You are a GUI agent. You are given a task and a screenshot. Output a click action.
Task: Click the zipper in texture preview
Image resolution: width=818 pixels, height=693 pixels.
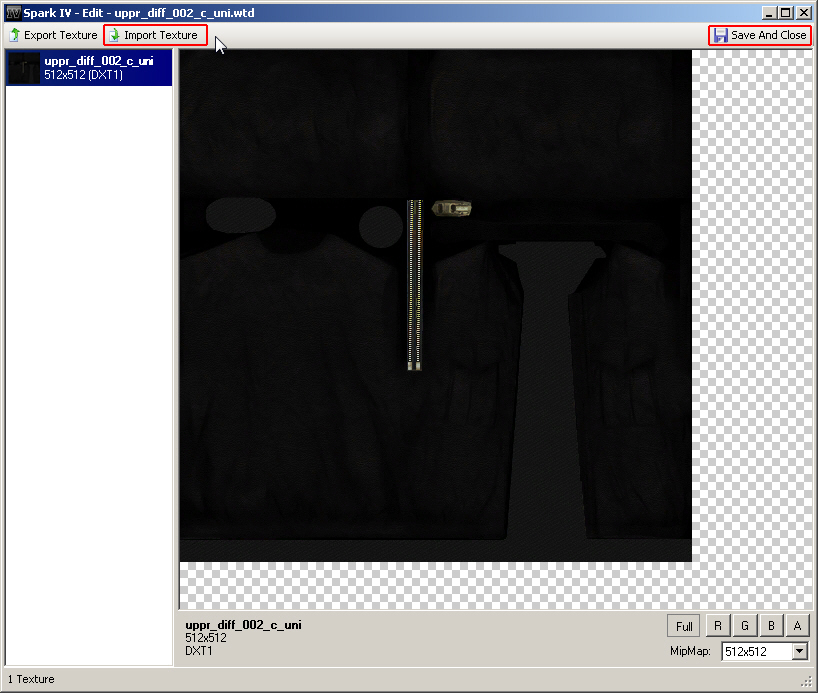click(x=414, y=285)
